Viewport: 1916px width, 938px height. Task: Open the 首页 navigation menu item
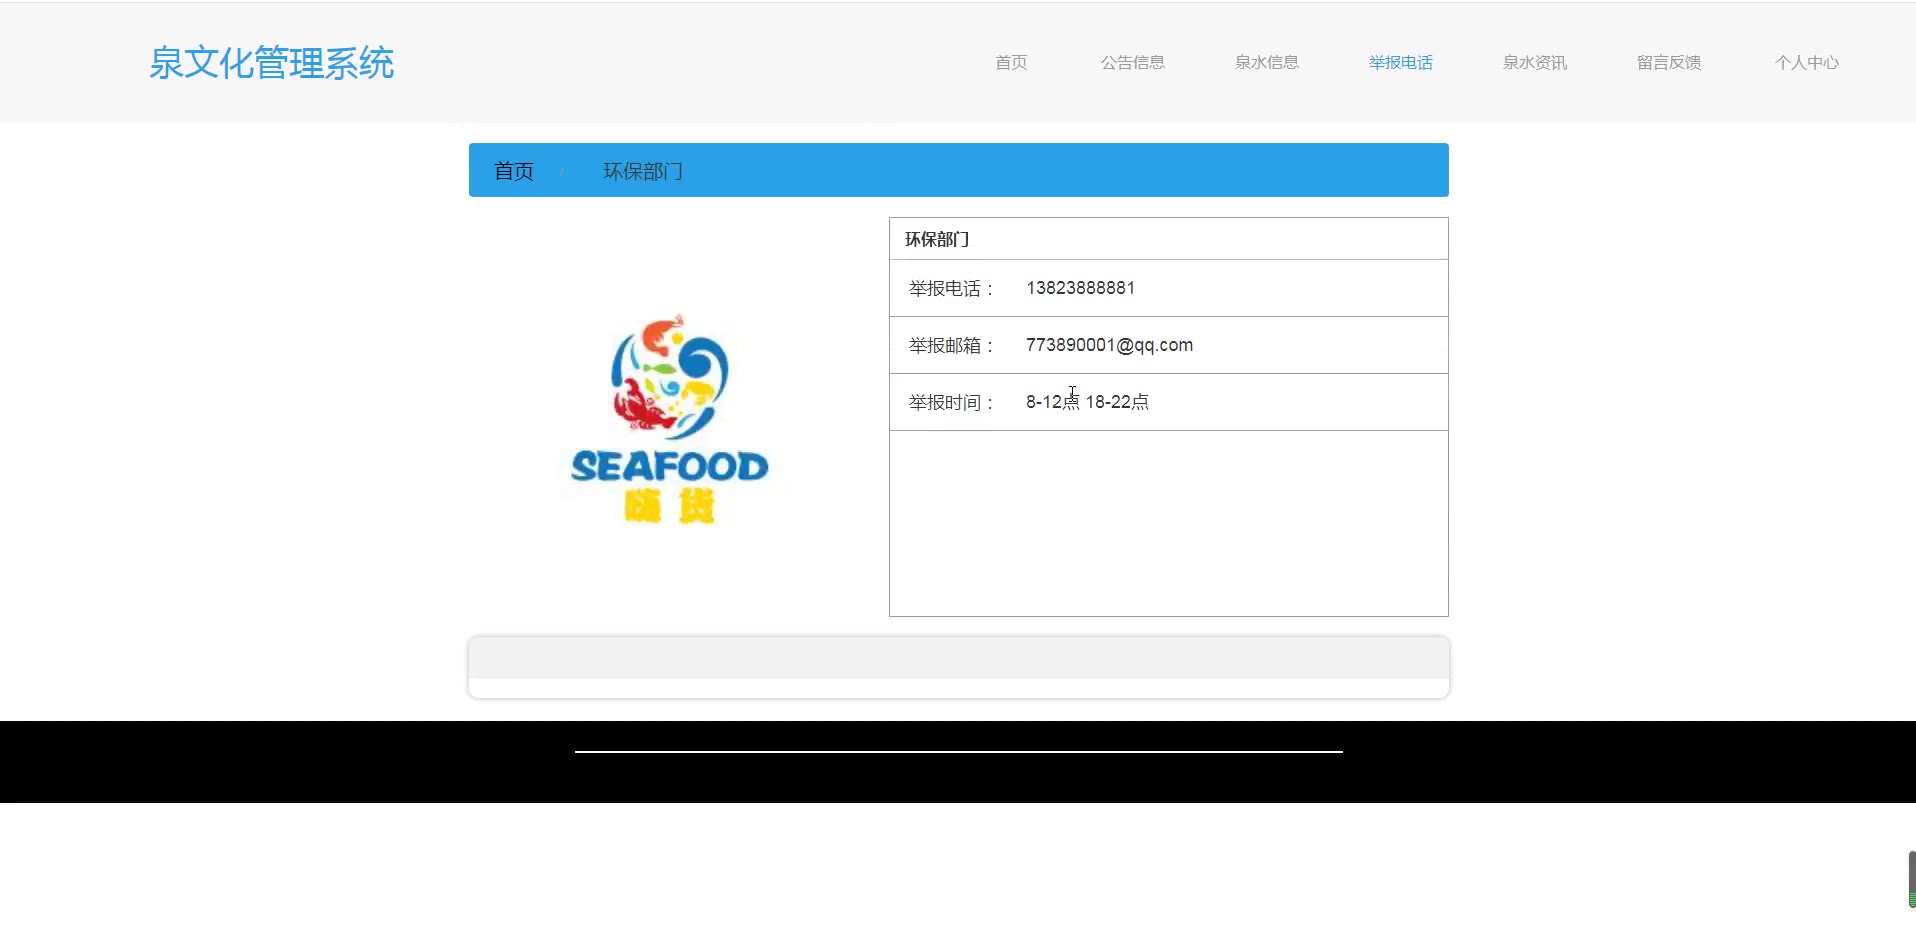[1011, 62]
